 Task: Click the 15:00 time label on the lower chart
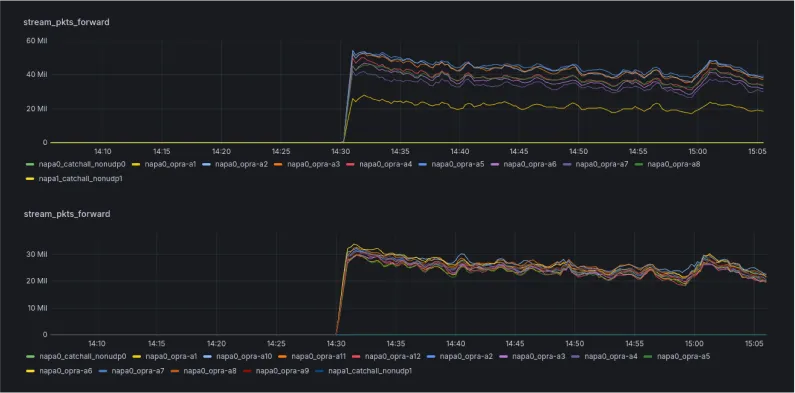click(x=695, y=343)
